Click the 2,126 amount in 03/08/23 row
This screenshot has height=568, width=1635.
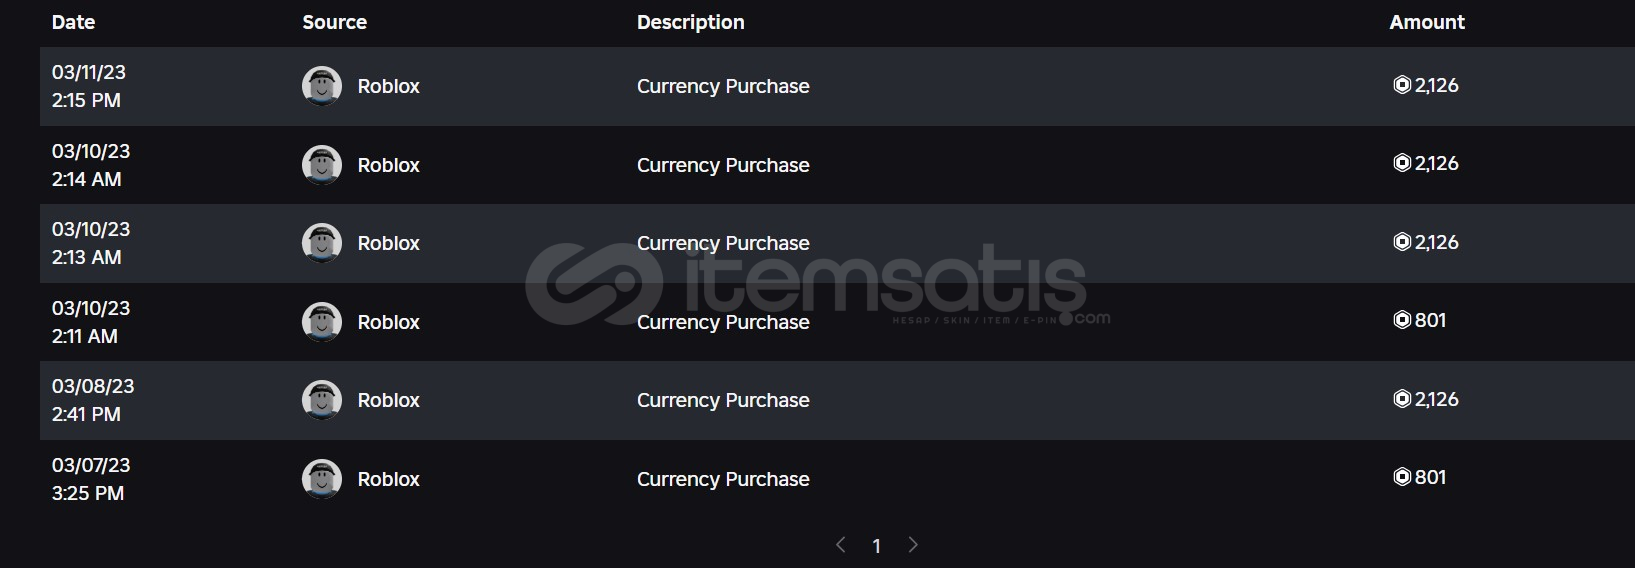pos(1437,399)
